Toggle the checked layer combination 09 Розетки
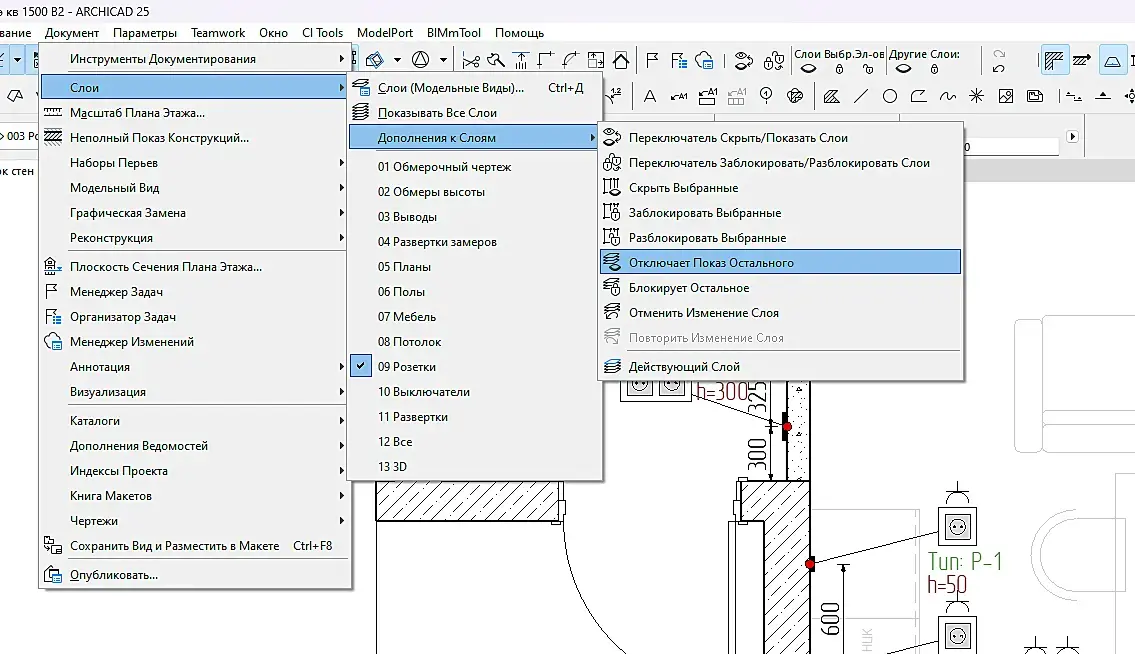 (x=406, y=367)
